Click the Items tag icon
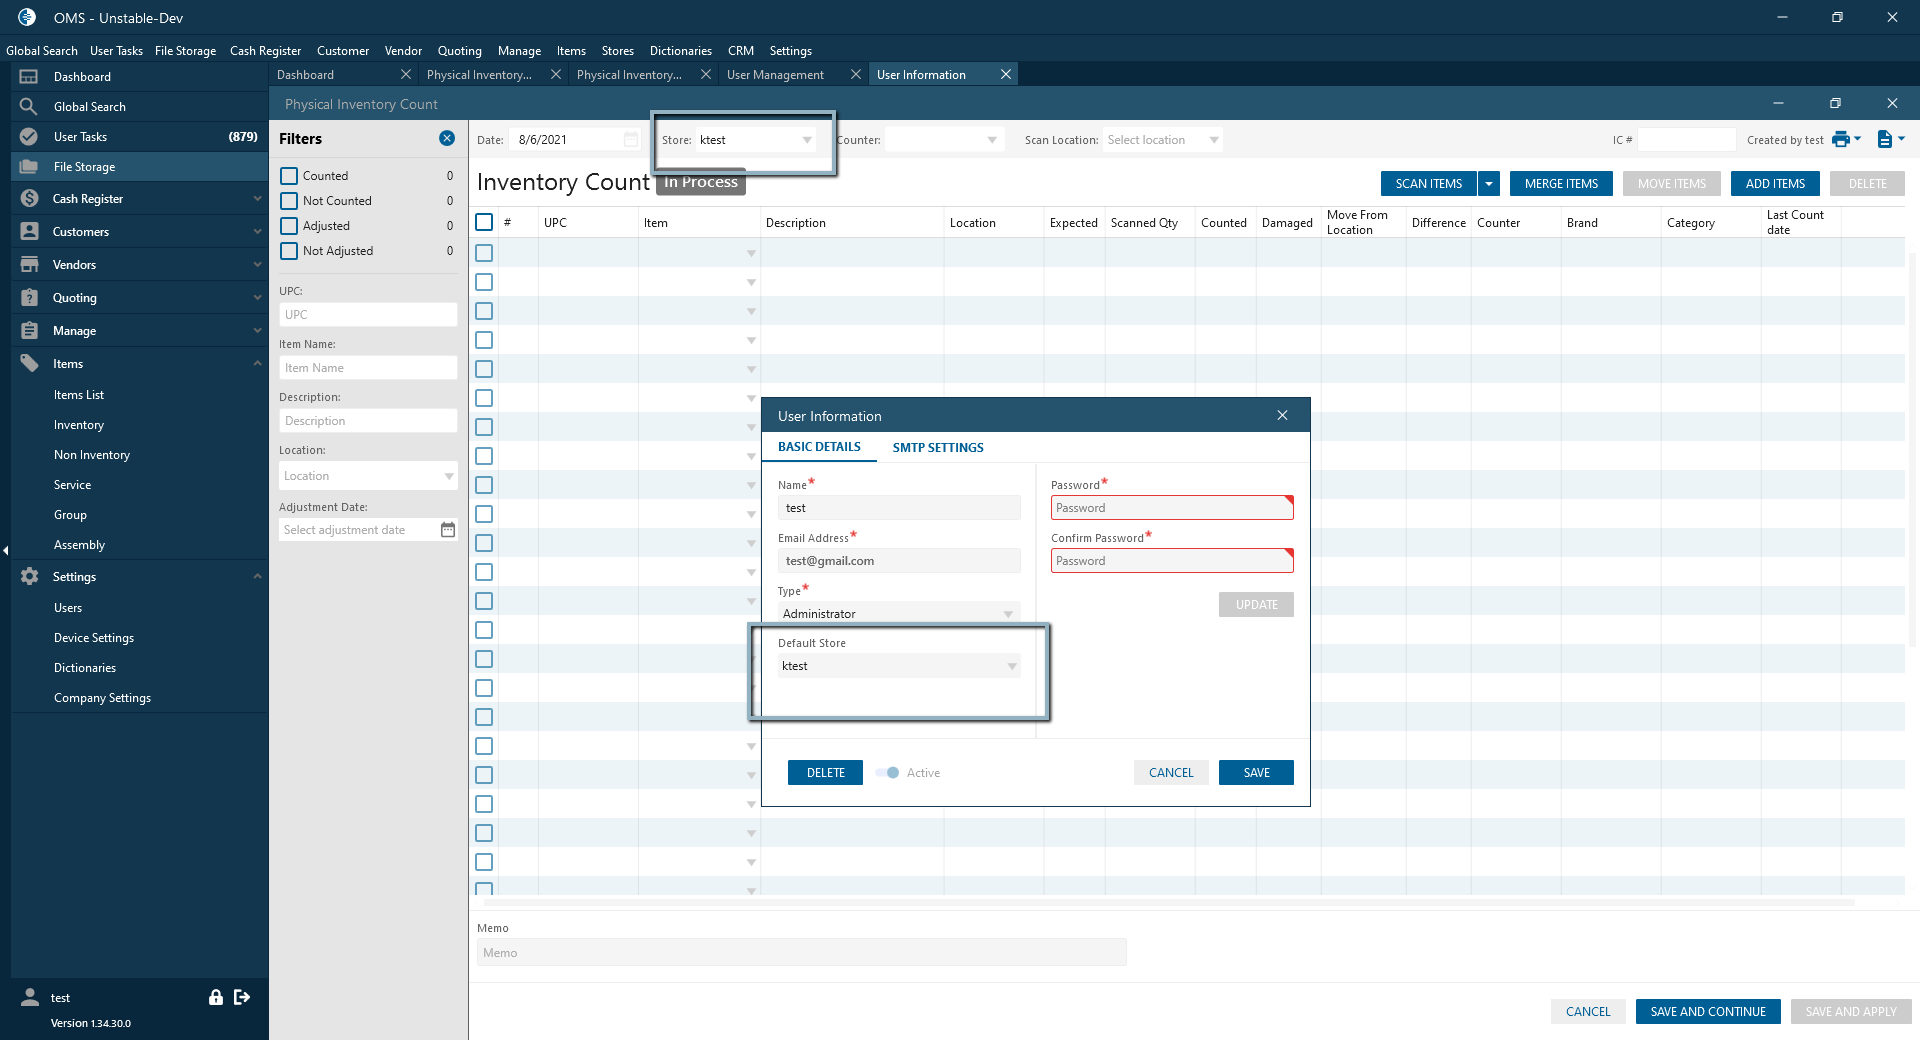 [29, 364]
